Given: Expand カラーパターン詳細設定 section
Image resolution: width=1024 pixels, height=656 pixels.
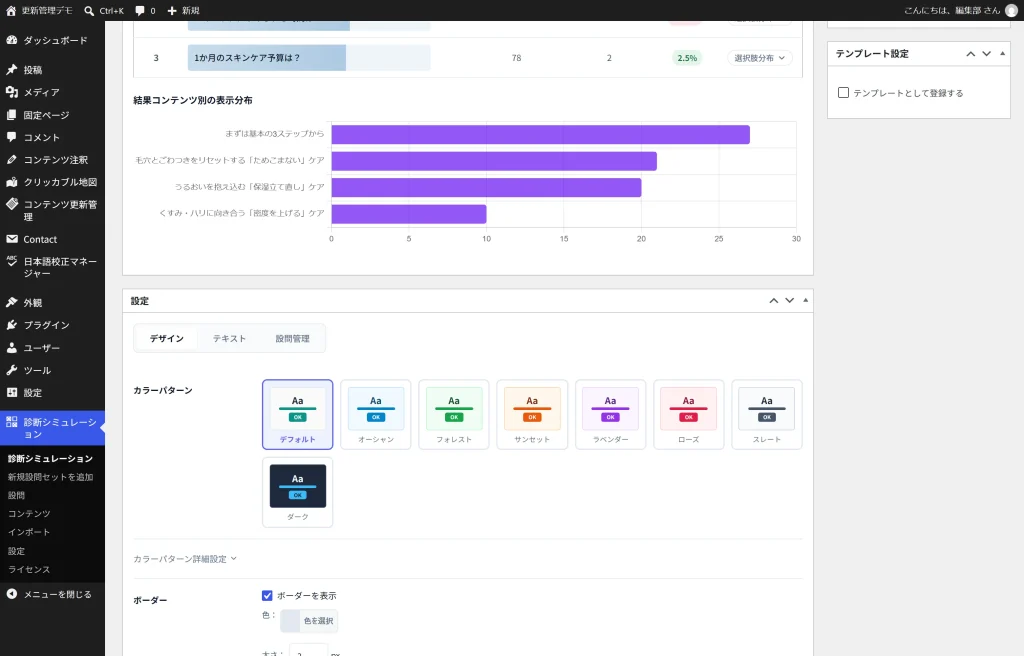Looking at the screenshot, I should [185, 559].
